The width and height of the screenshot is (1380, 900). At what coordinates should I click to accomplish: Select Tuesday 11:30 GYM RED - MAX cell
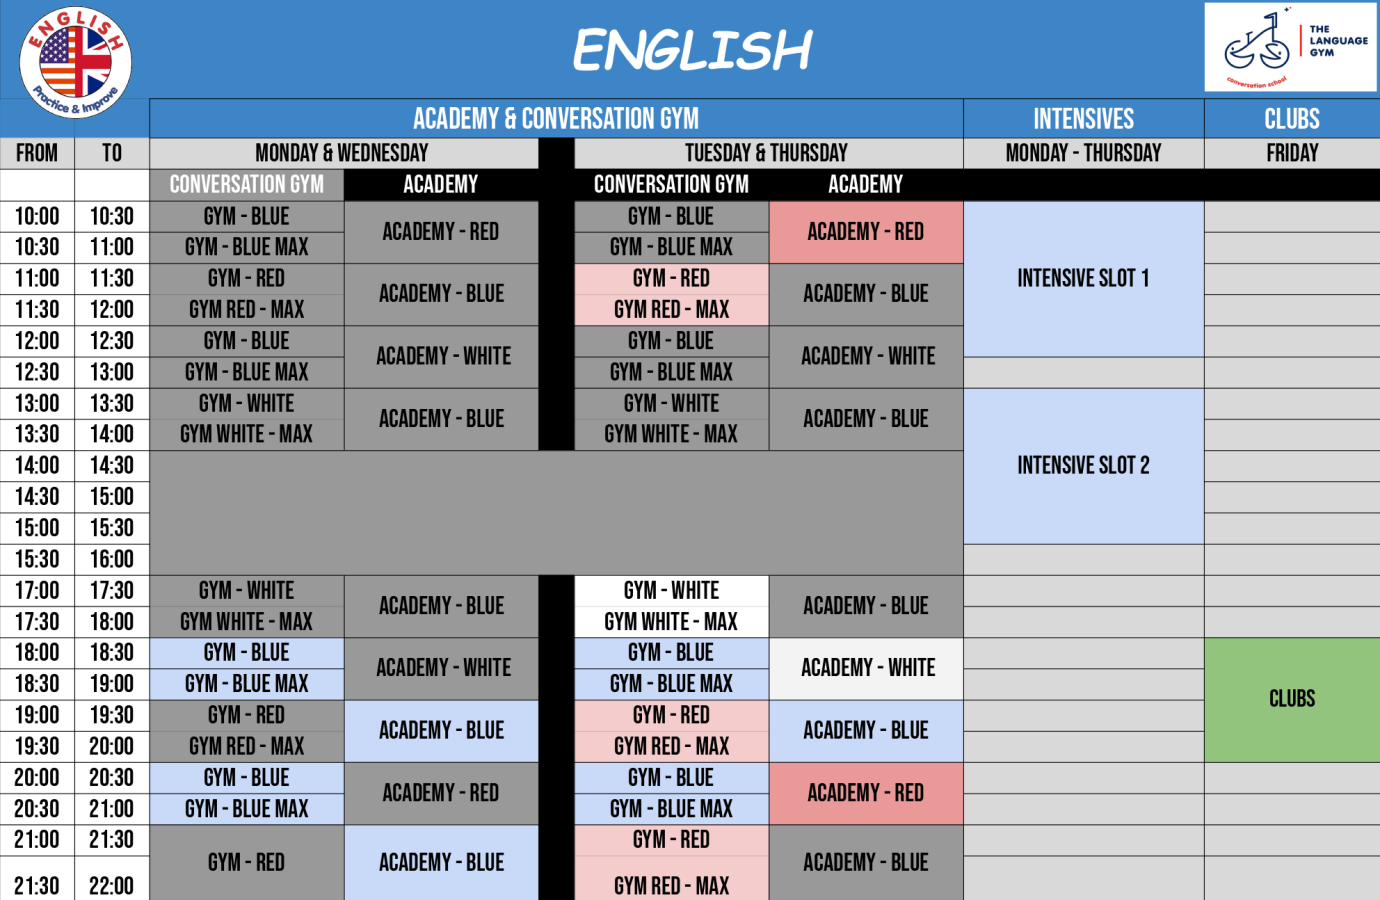pos(671,310)
